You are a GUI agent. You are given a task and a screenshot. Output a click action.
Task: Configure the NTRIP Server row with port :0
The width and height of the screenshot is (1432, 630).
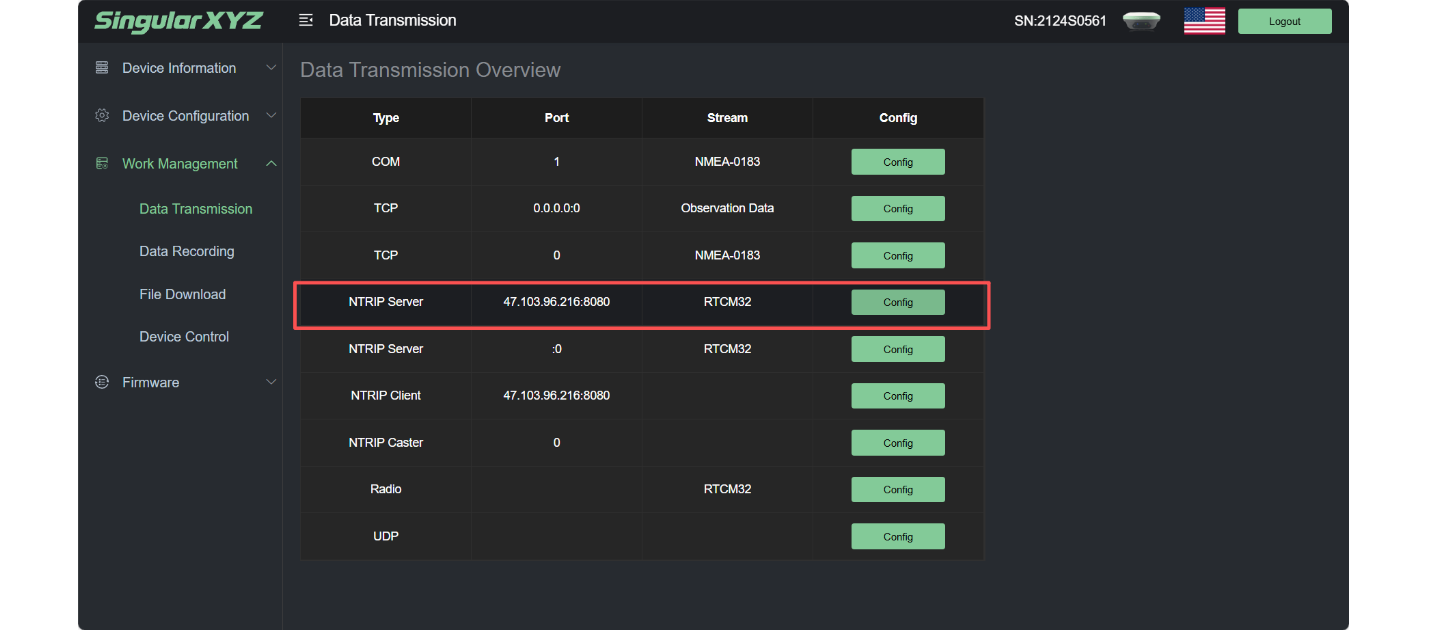coord(898,349)
